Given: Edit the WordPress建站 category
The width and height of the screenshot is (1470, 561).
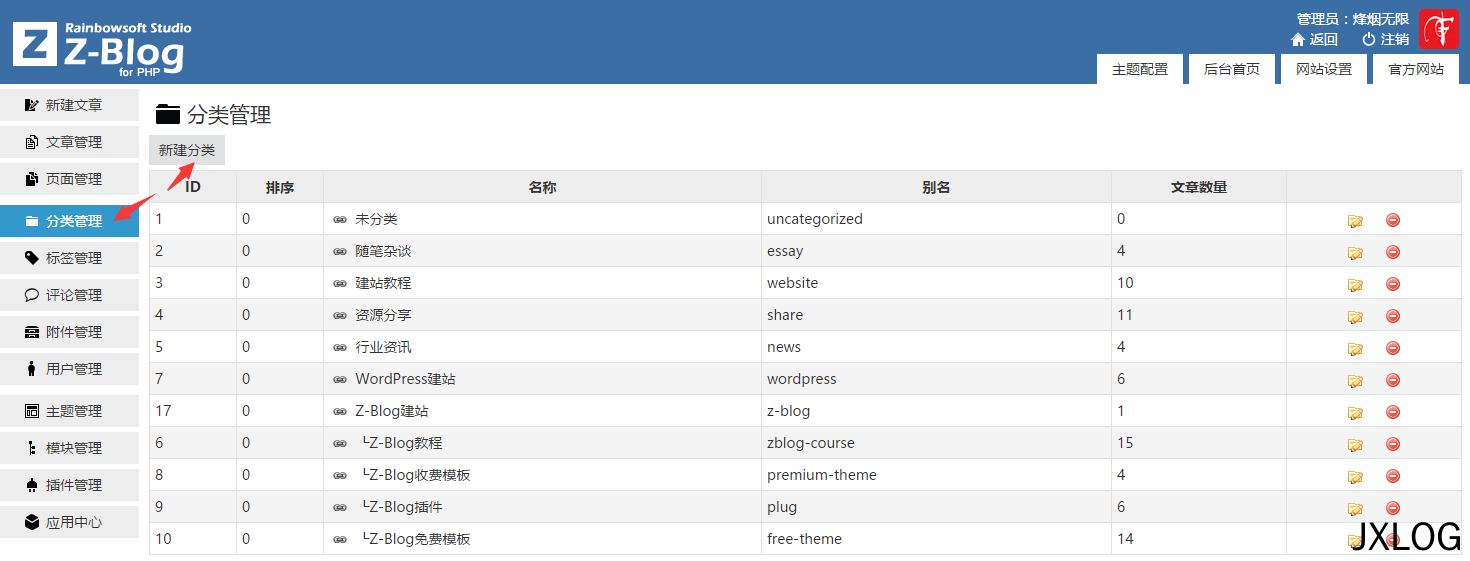Looking at the screenshot, I should tap(1355, 381).
